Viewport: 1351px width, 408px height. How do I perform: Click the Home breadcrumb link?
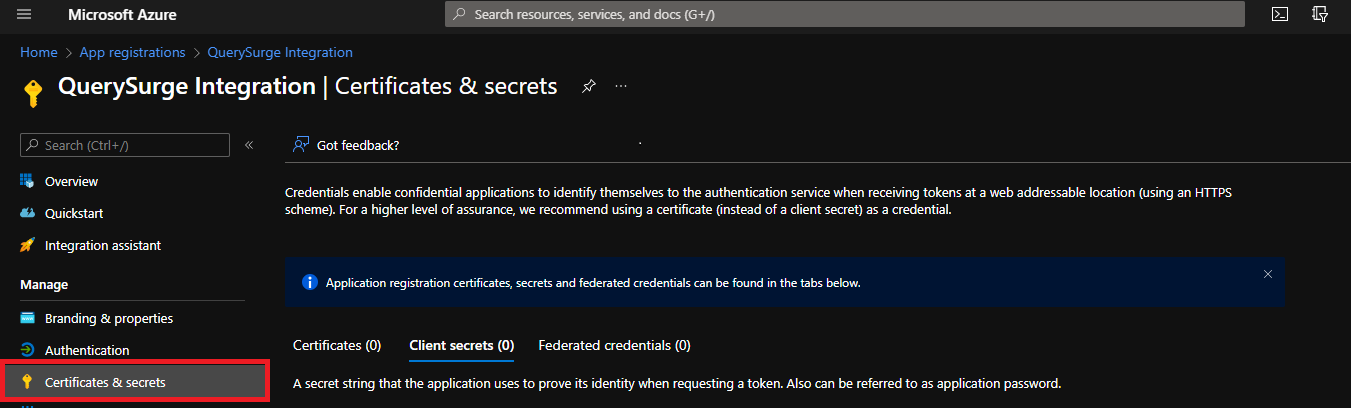38,52
